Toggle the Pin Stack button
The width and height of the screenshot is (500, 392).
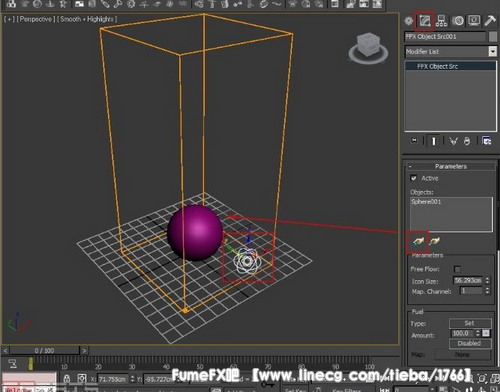click(x=414, y=141)
